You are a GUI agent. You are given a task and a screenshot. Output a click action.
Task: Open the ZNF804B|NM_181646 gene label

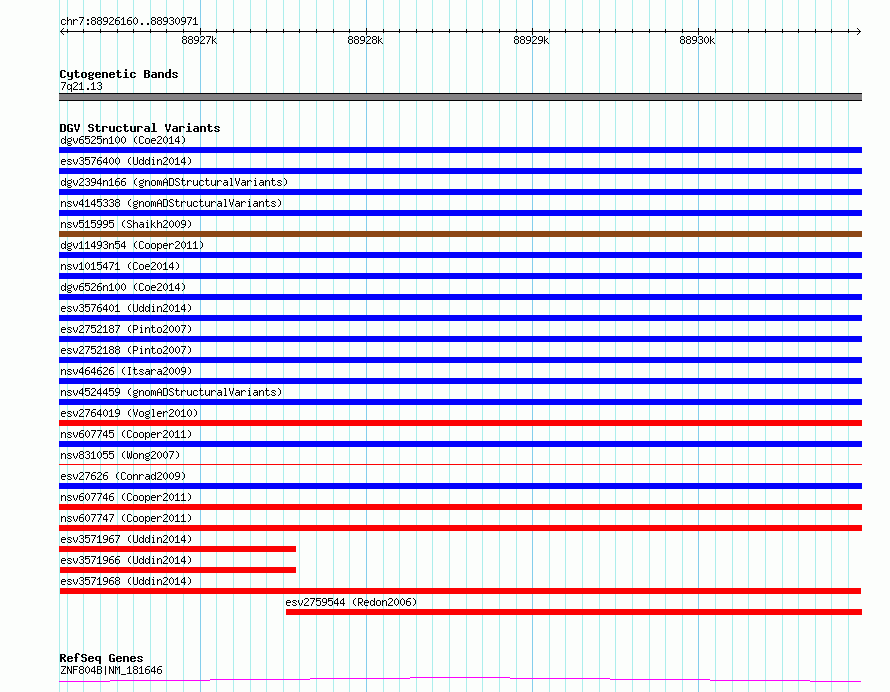pyautogui.click(x=111, y=670)
